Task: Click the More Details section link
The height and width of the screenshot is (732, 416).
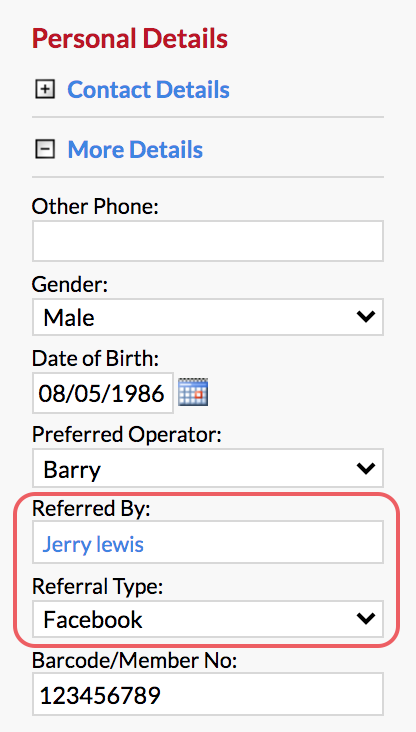Action: [135, 149]
